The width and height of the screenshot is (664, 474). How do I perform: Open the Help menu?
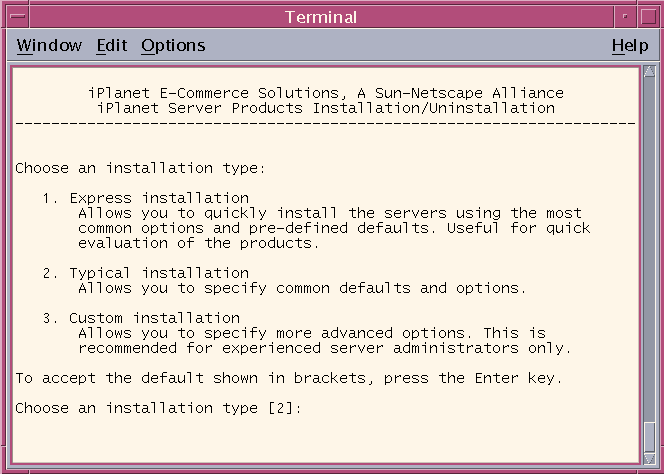click(x=630, y=45)
